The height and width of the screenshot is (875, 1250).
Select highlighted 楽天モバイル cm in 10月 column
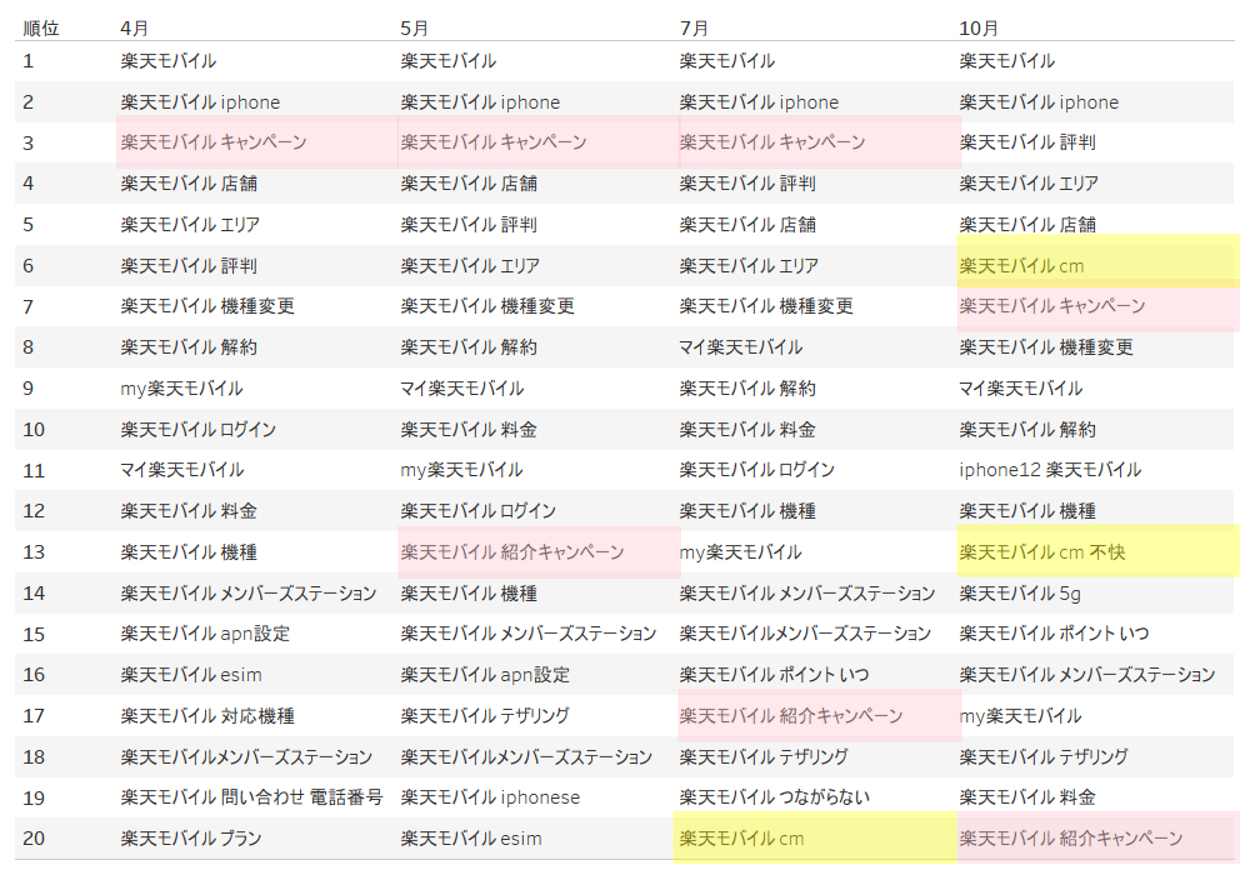(x=1022, y=266)
